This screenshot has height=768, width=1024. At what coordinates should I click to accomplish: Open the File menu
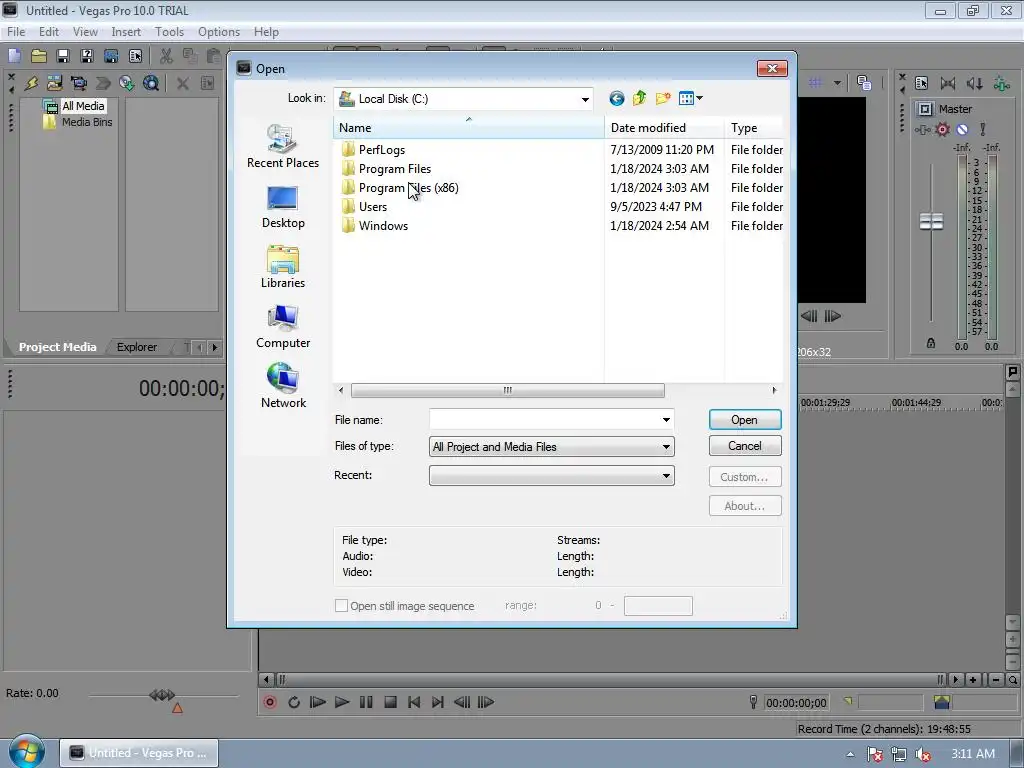click(16, 31)
